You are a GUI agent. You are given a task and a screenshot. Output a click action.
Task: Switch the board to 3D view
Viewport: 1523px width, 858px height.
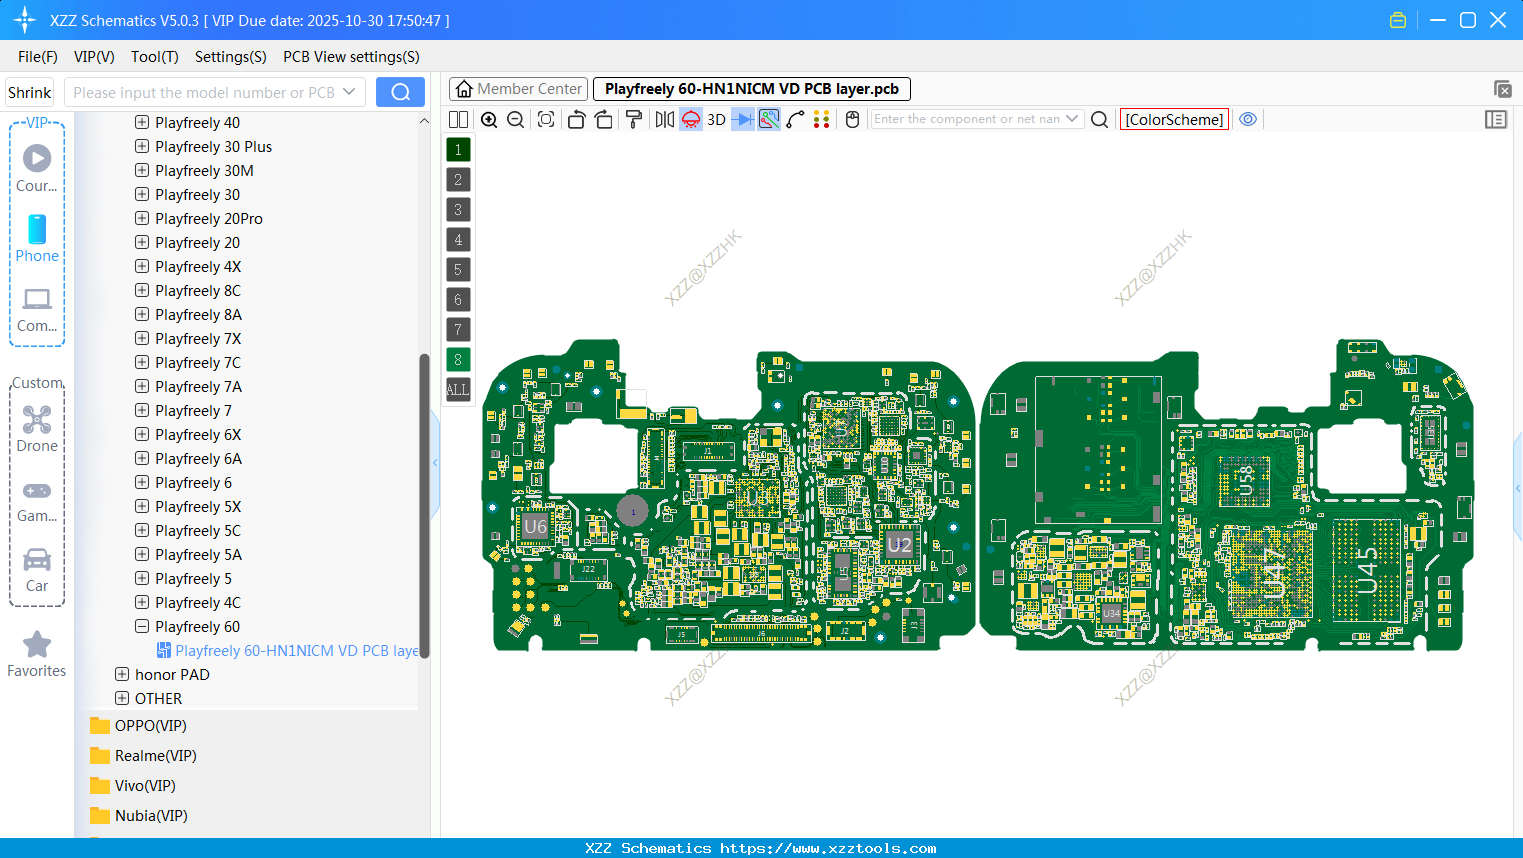715,119
